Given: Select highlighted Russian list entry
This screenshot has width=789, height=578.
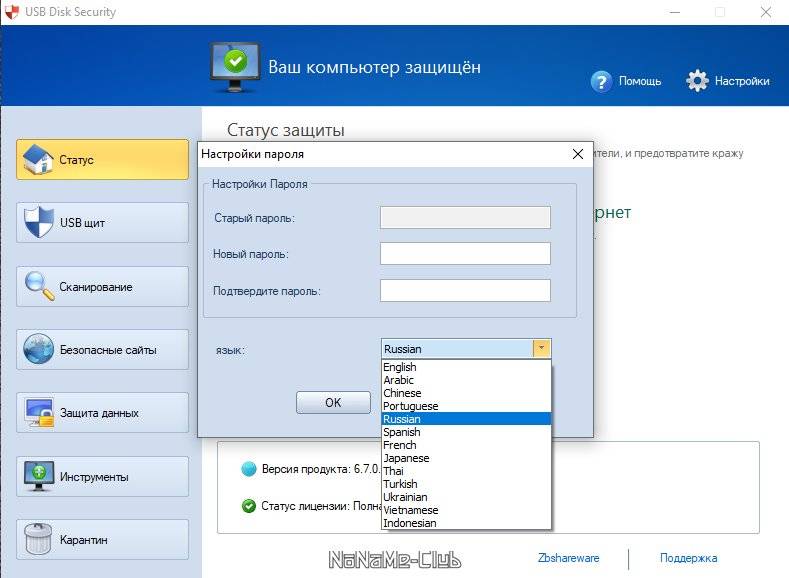Looking at the screenshot, I should (466, 419).
